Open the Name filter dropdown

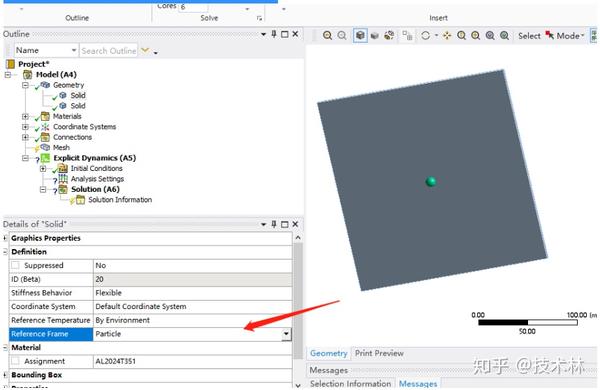[73, 51]
